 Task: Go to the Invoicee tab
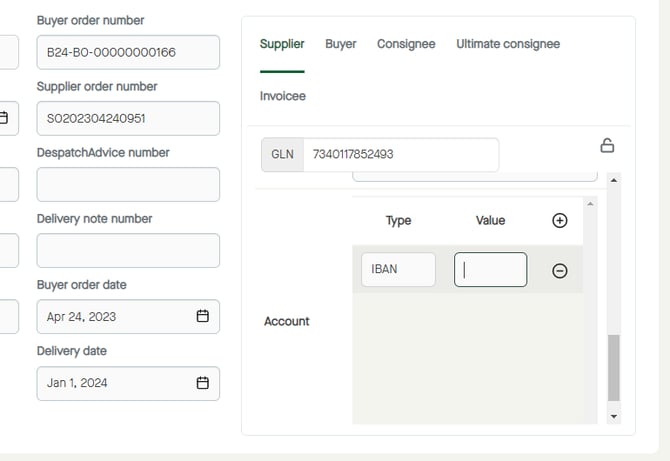tap(283, 96)
